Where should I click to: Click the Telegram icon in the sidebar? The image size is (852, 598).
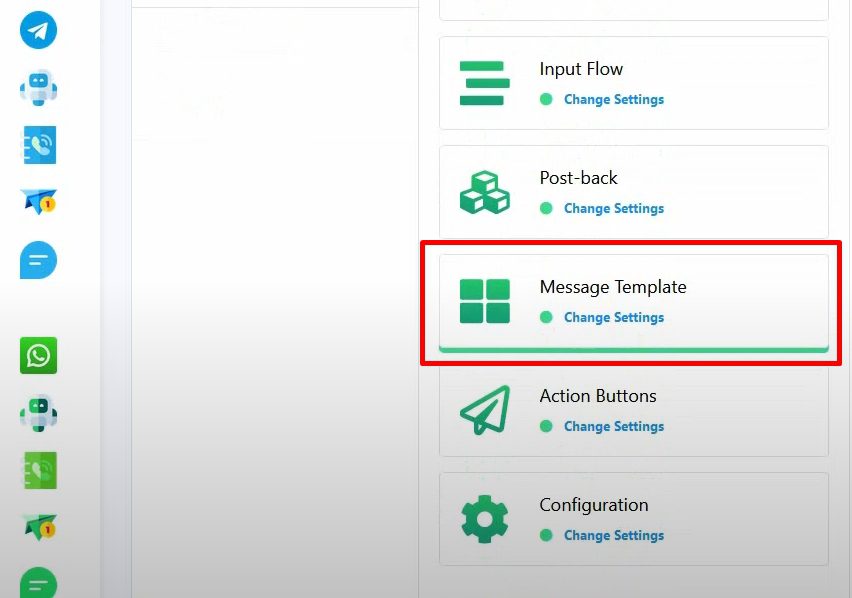click(x=38, y=30)
